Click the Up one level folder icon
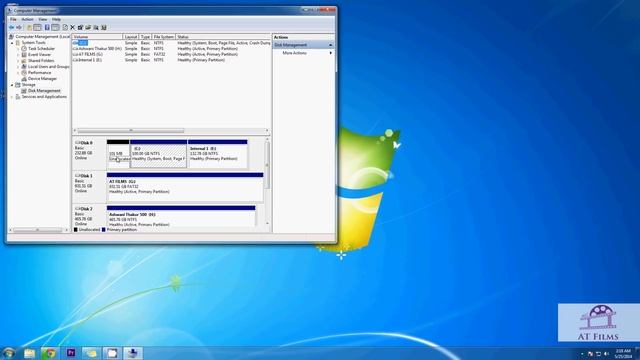 coord(29,27)
